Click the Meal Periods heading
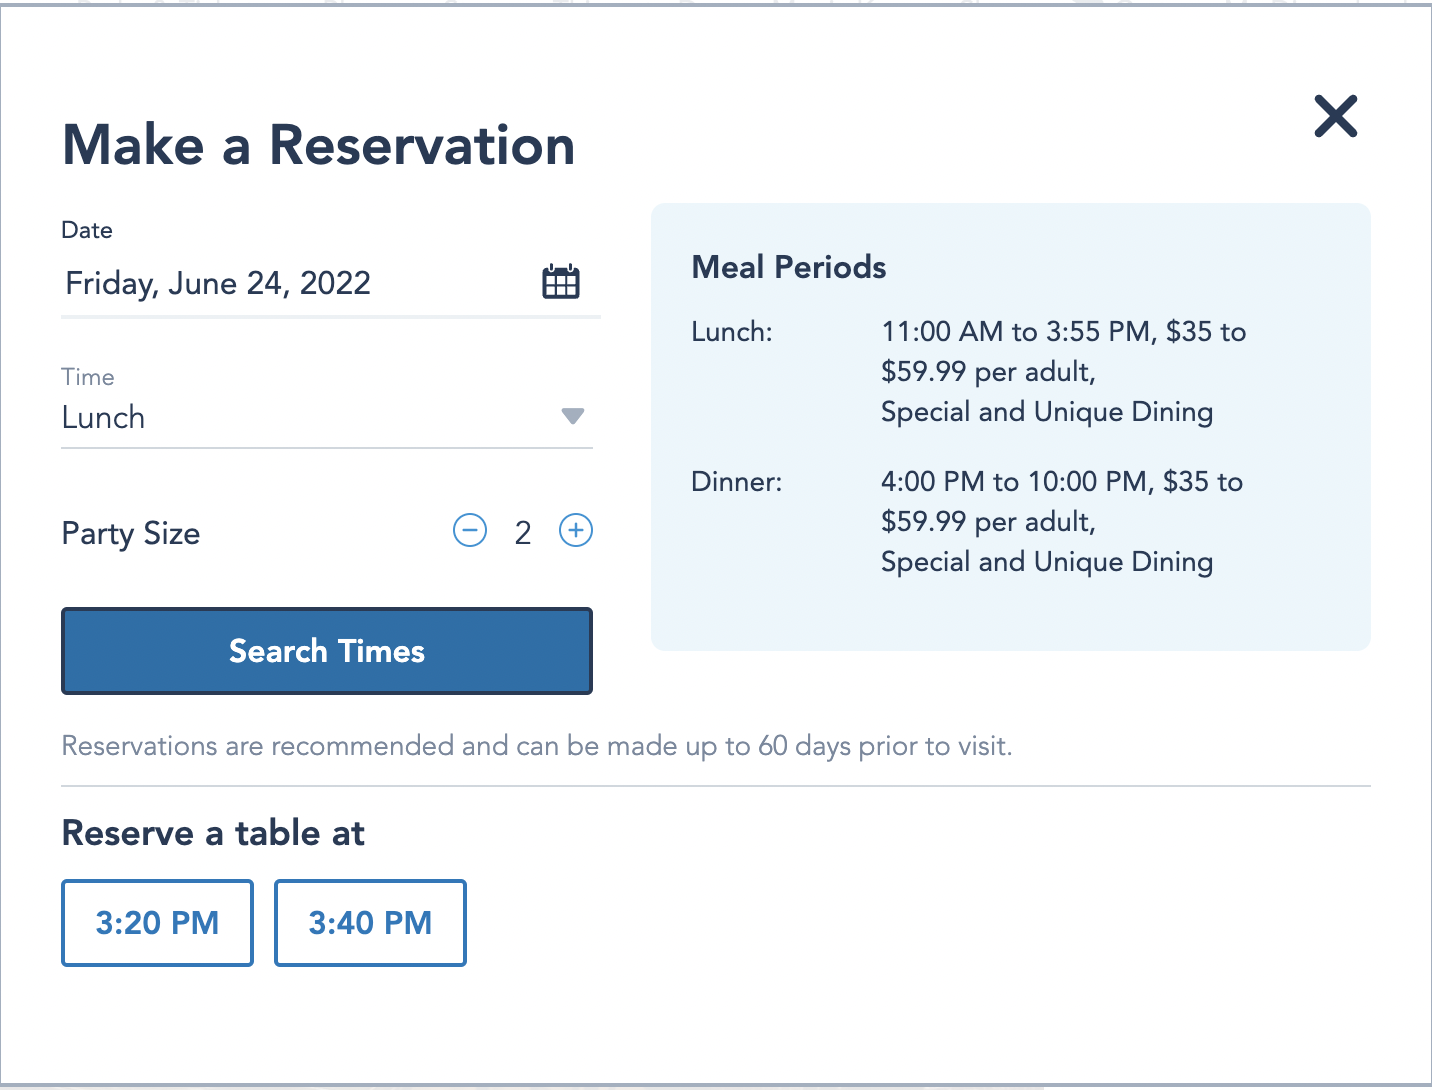This screenshot has height=1090, width=1432. tap(789, 267)
